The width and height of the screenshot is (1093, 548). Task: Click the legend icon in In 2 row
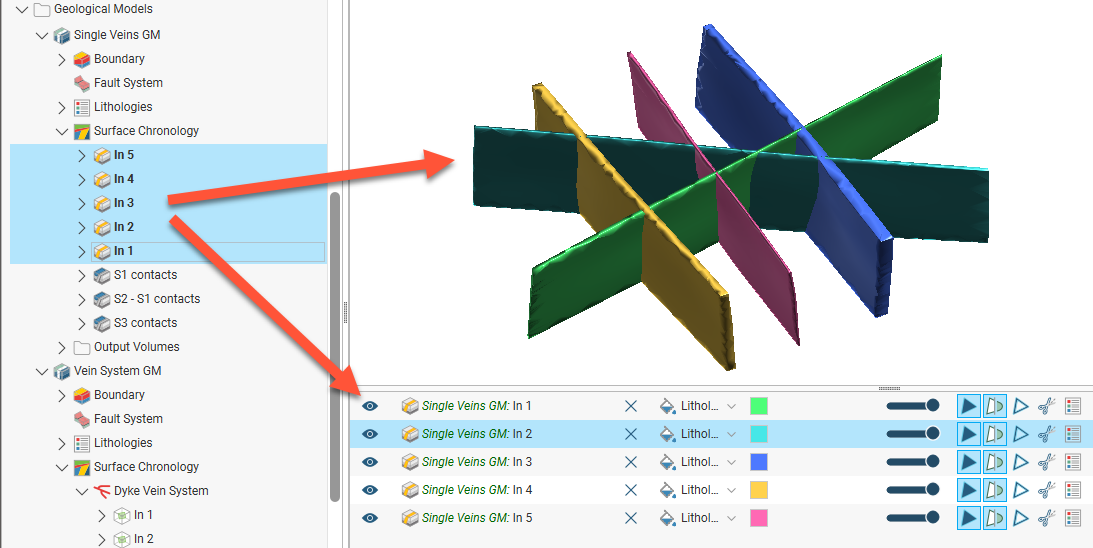coord(1074,434)
